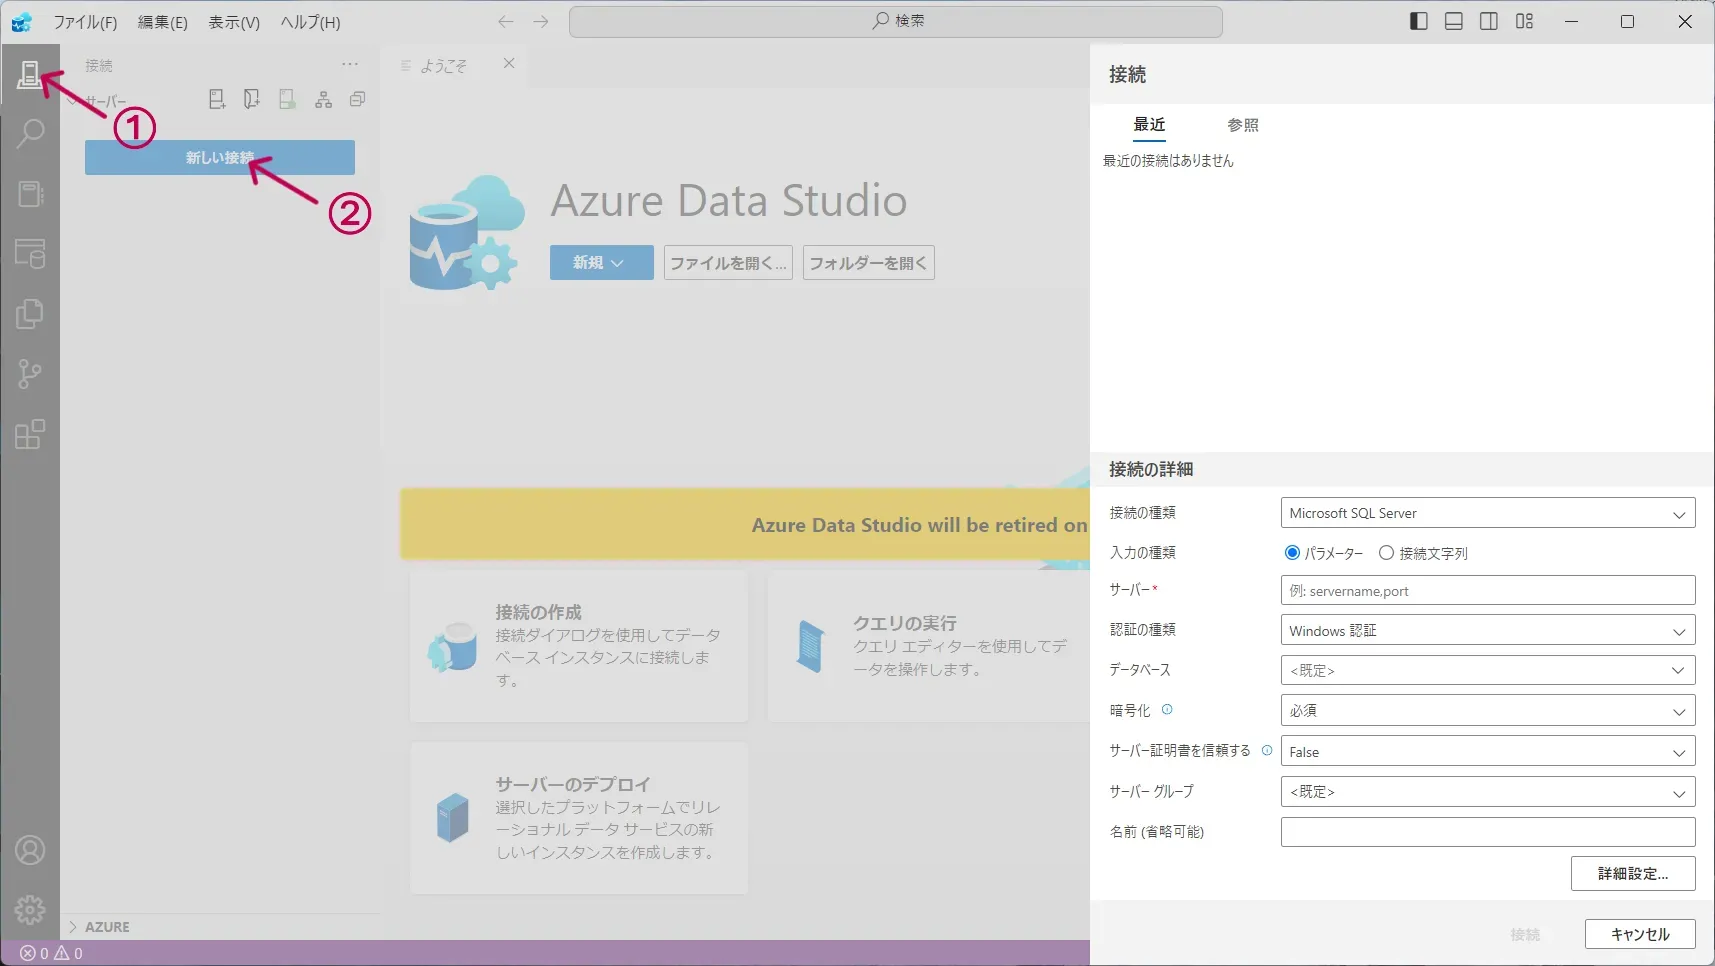Toggle the primary side bar layout icon
Screen dimensions: 1715x966
click(x=1418, y=21)
